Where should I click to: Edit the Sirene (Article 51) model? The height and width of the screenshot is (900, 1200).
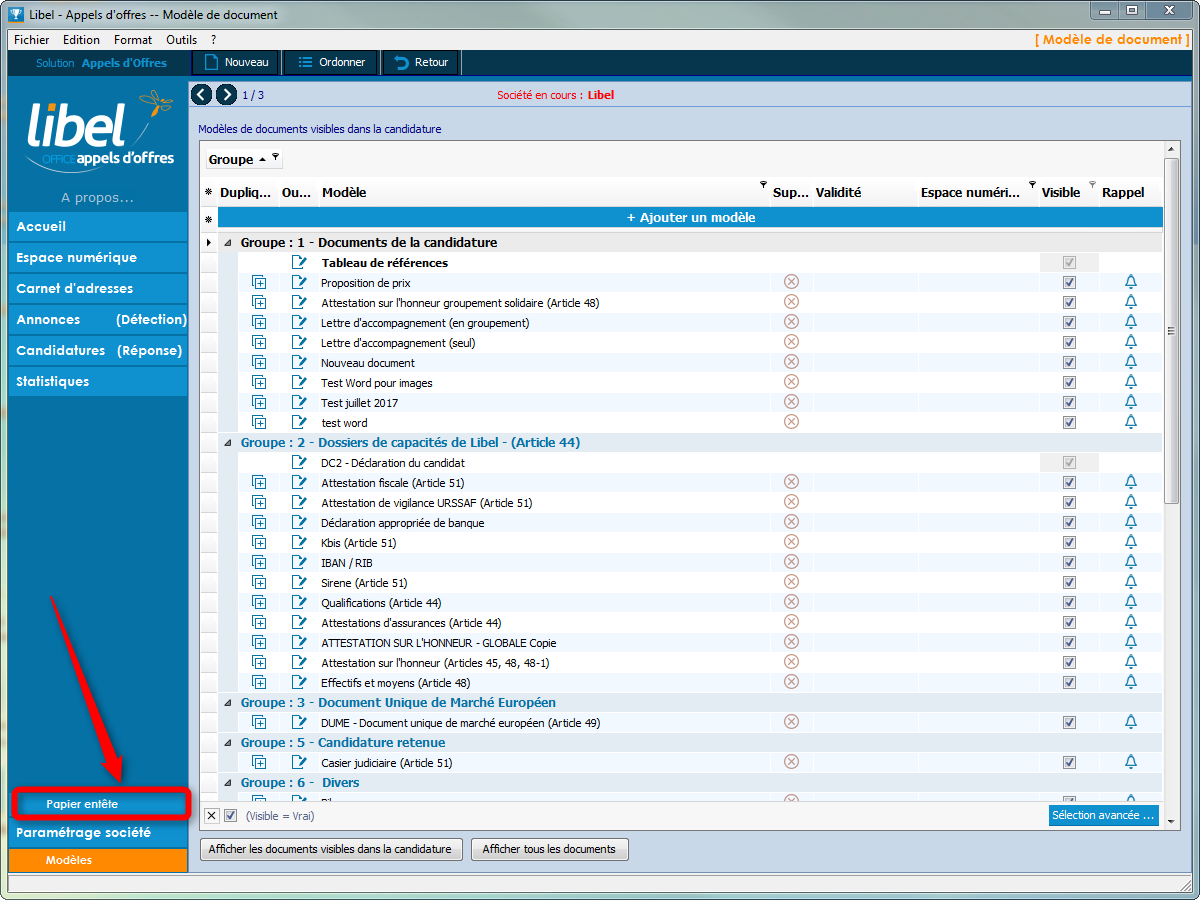pos(299,583)
